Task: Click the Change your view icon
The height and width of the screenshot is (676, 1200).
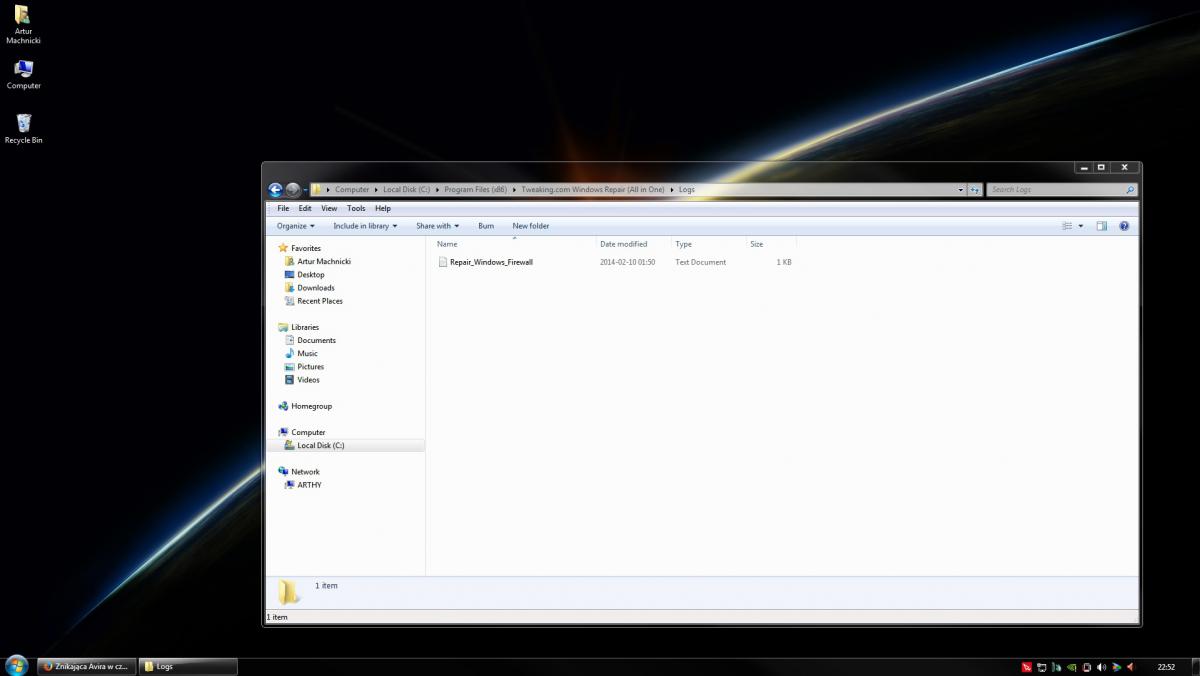Action: (x=1067, y=226)
